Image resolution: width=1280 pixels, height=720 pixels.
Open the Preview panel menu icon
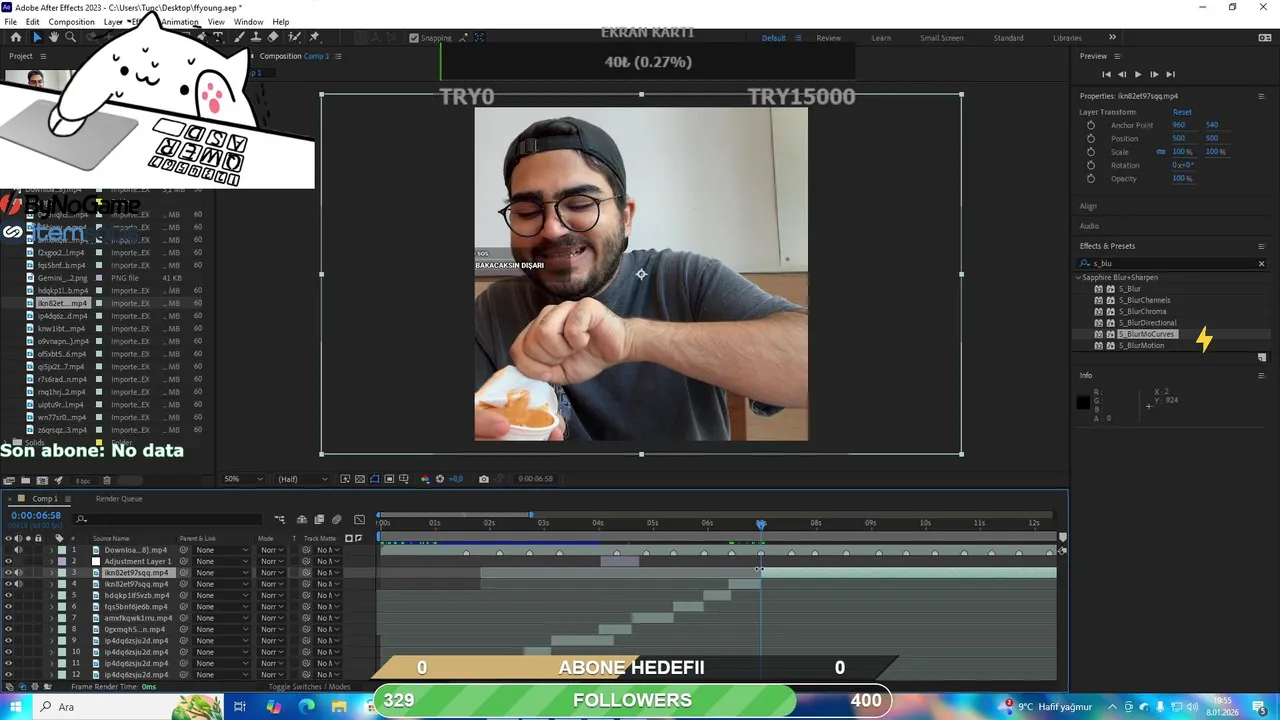point(1117,56)
